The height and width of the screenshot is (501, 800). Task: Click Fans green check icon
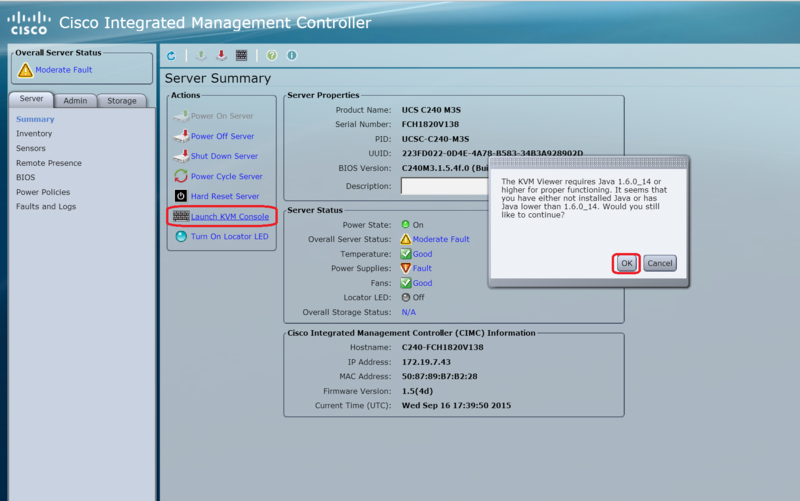[x=406, y=283]
